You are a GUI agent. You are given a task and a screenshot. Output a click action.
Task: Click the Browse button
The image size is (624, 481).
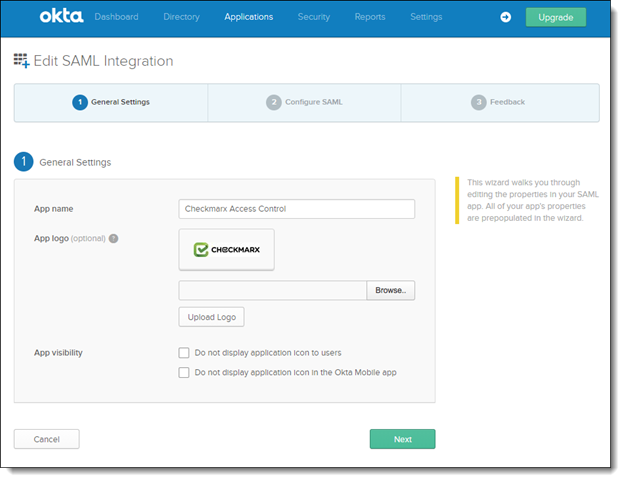point(390,290)
